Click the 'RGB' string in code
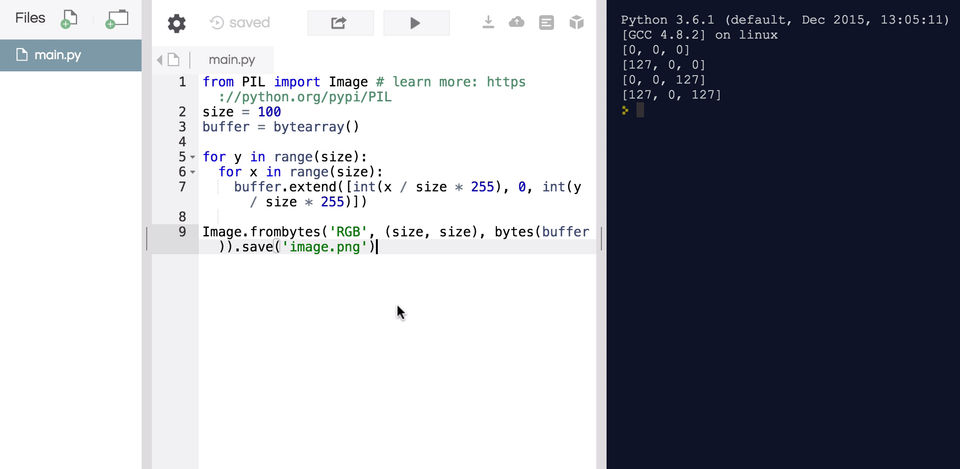 coord(351,232)
